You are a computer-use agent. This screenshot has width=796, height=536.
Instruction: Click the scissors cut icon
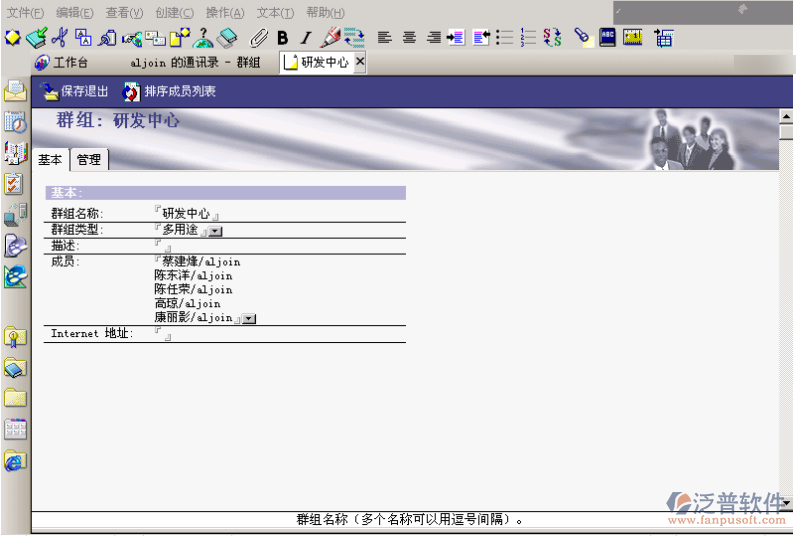tap(59, 38)
